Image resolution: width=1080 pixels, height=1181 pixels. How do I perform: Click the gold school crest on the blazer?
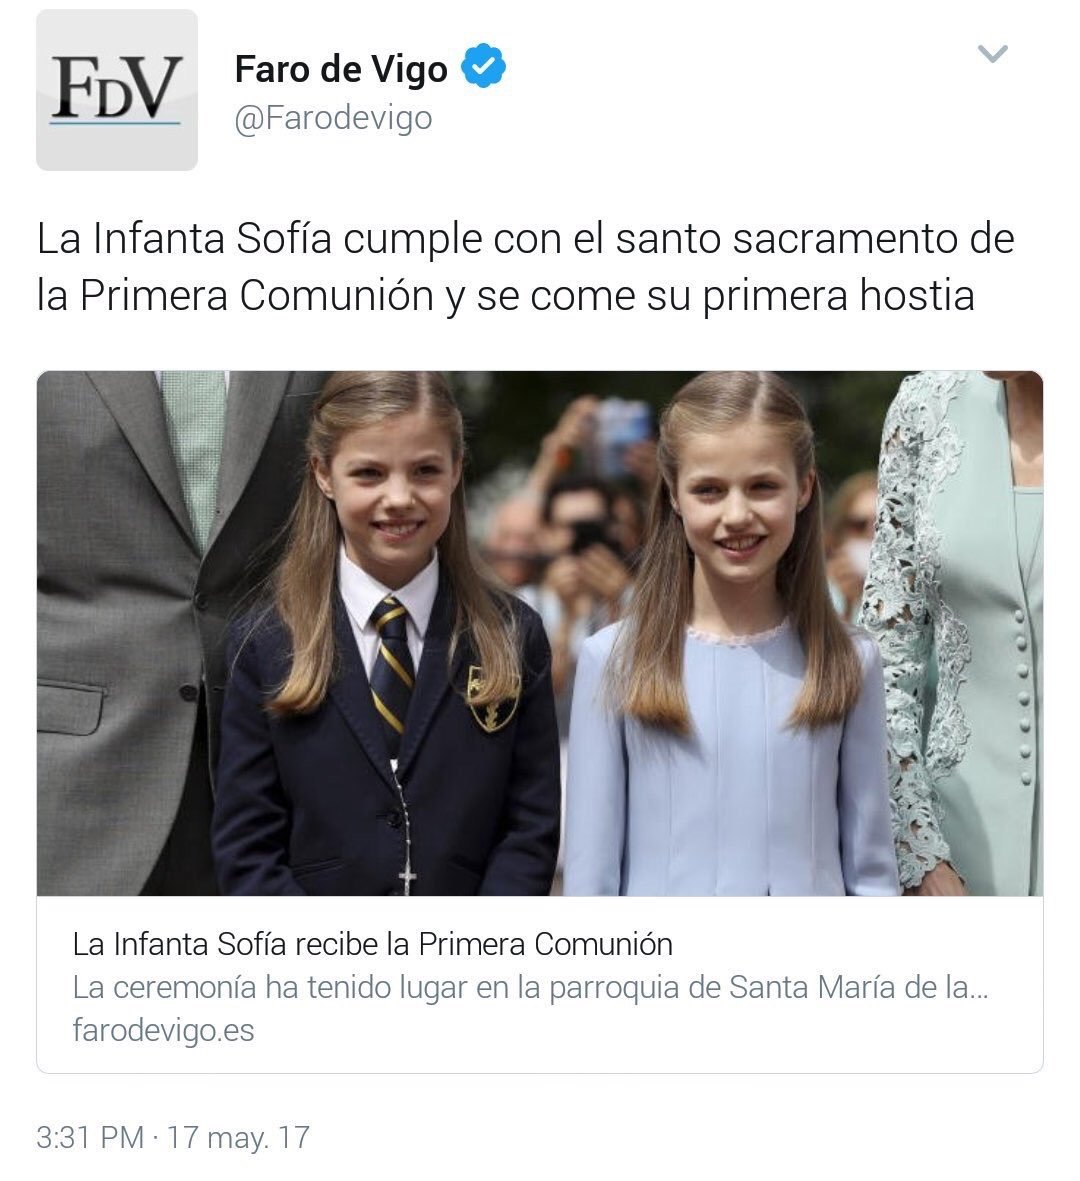tap(492, 698)
